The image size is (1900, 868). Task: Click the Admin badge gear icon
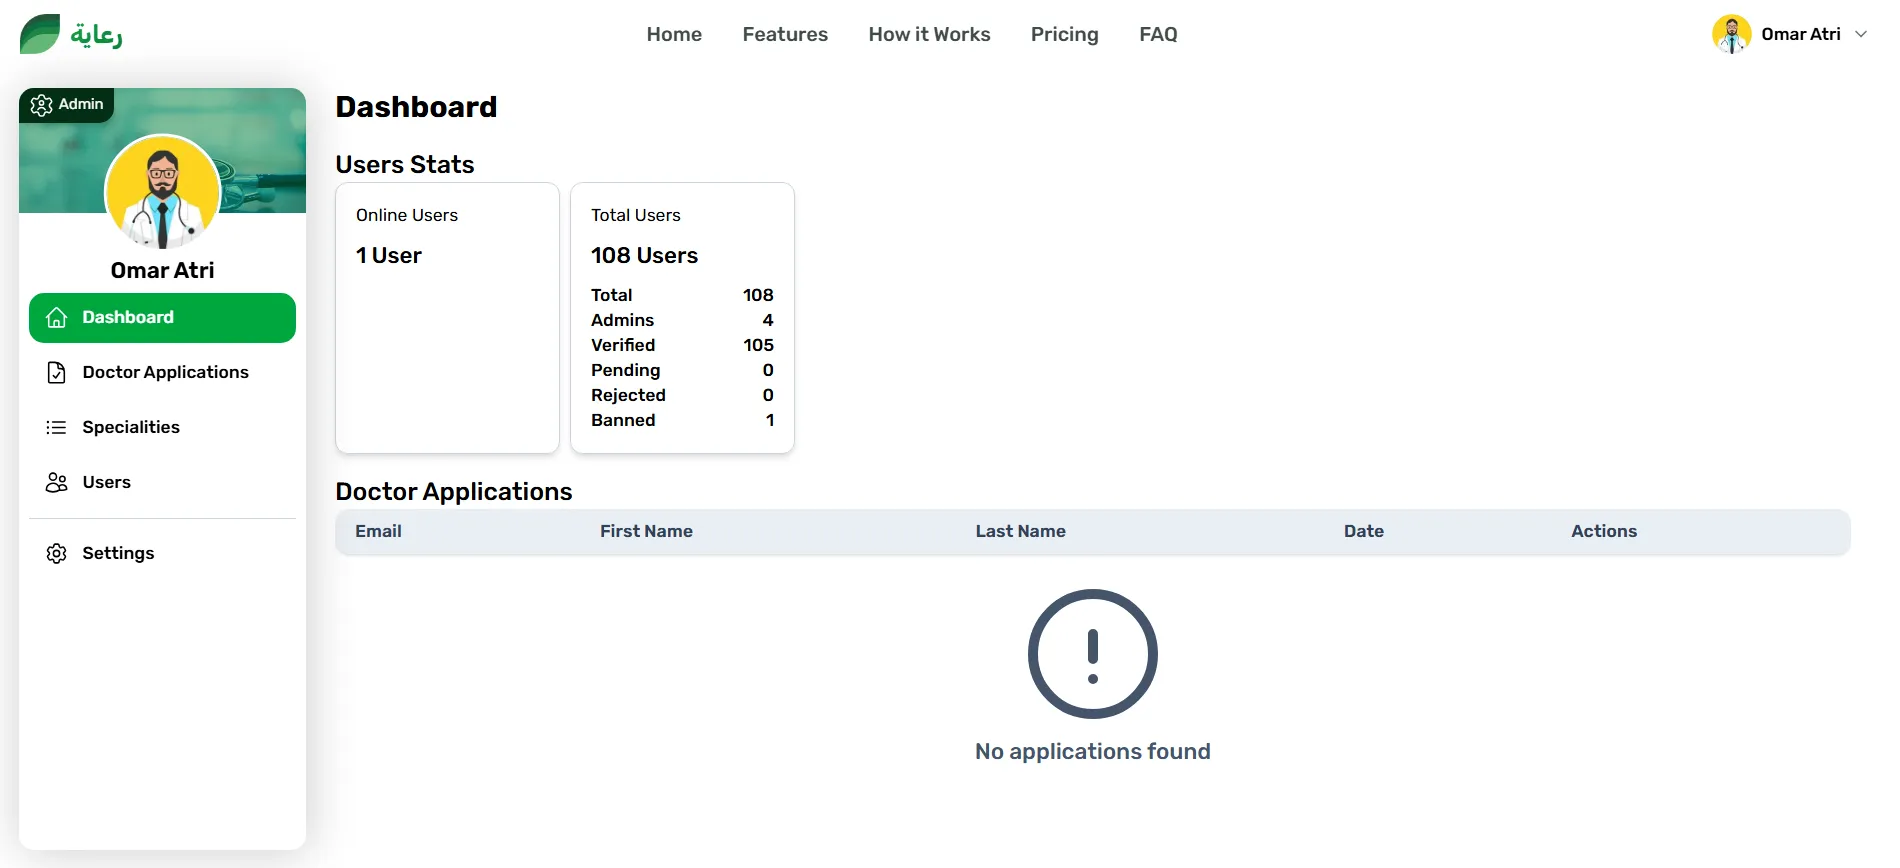41,105
